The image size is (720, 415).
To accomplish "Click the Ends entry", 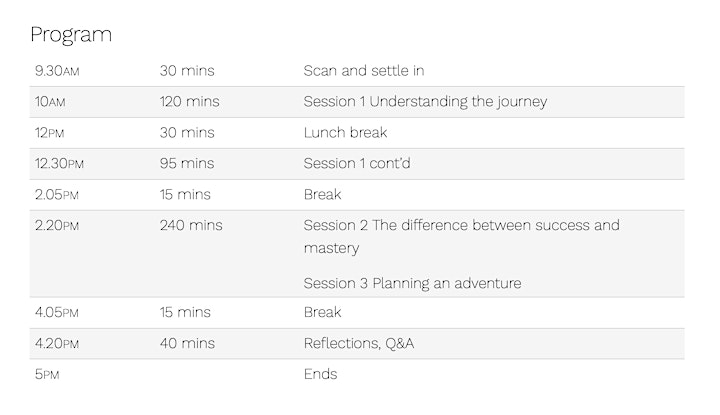I will (321, 374).
